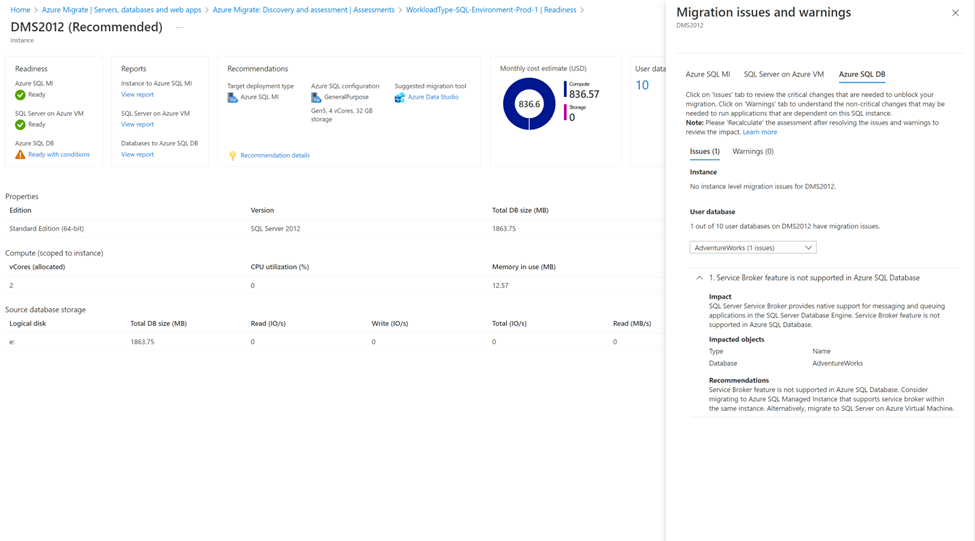Click the magenta Storage legend bar
The width and height of the screenshot is (975, 541).
coord(565,113)
